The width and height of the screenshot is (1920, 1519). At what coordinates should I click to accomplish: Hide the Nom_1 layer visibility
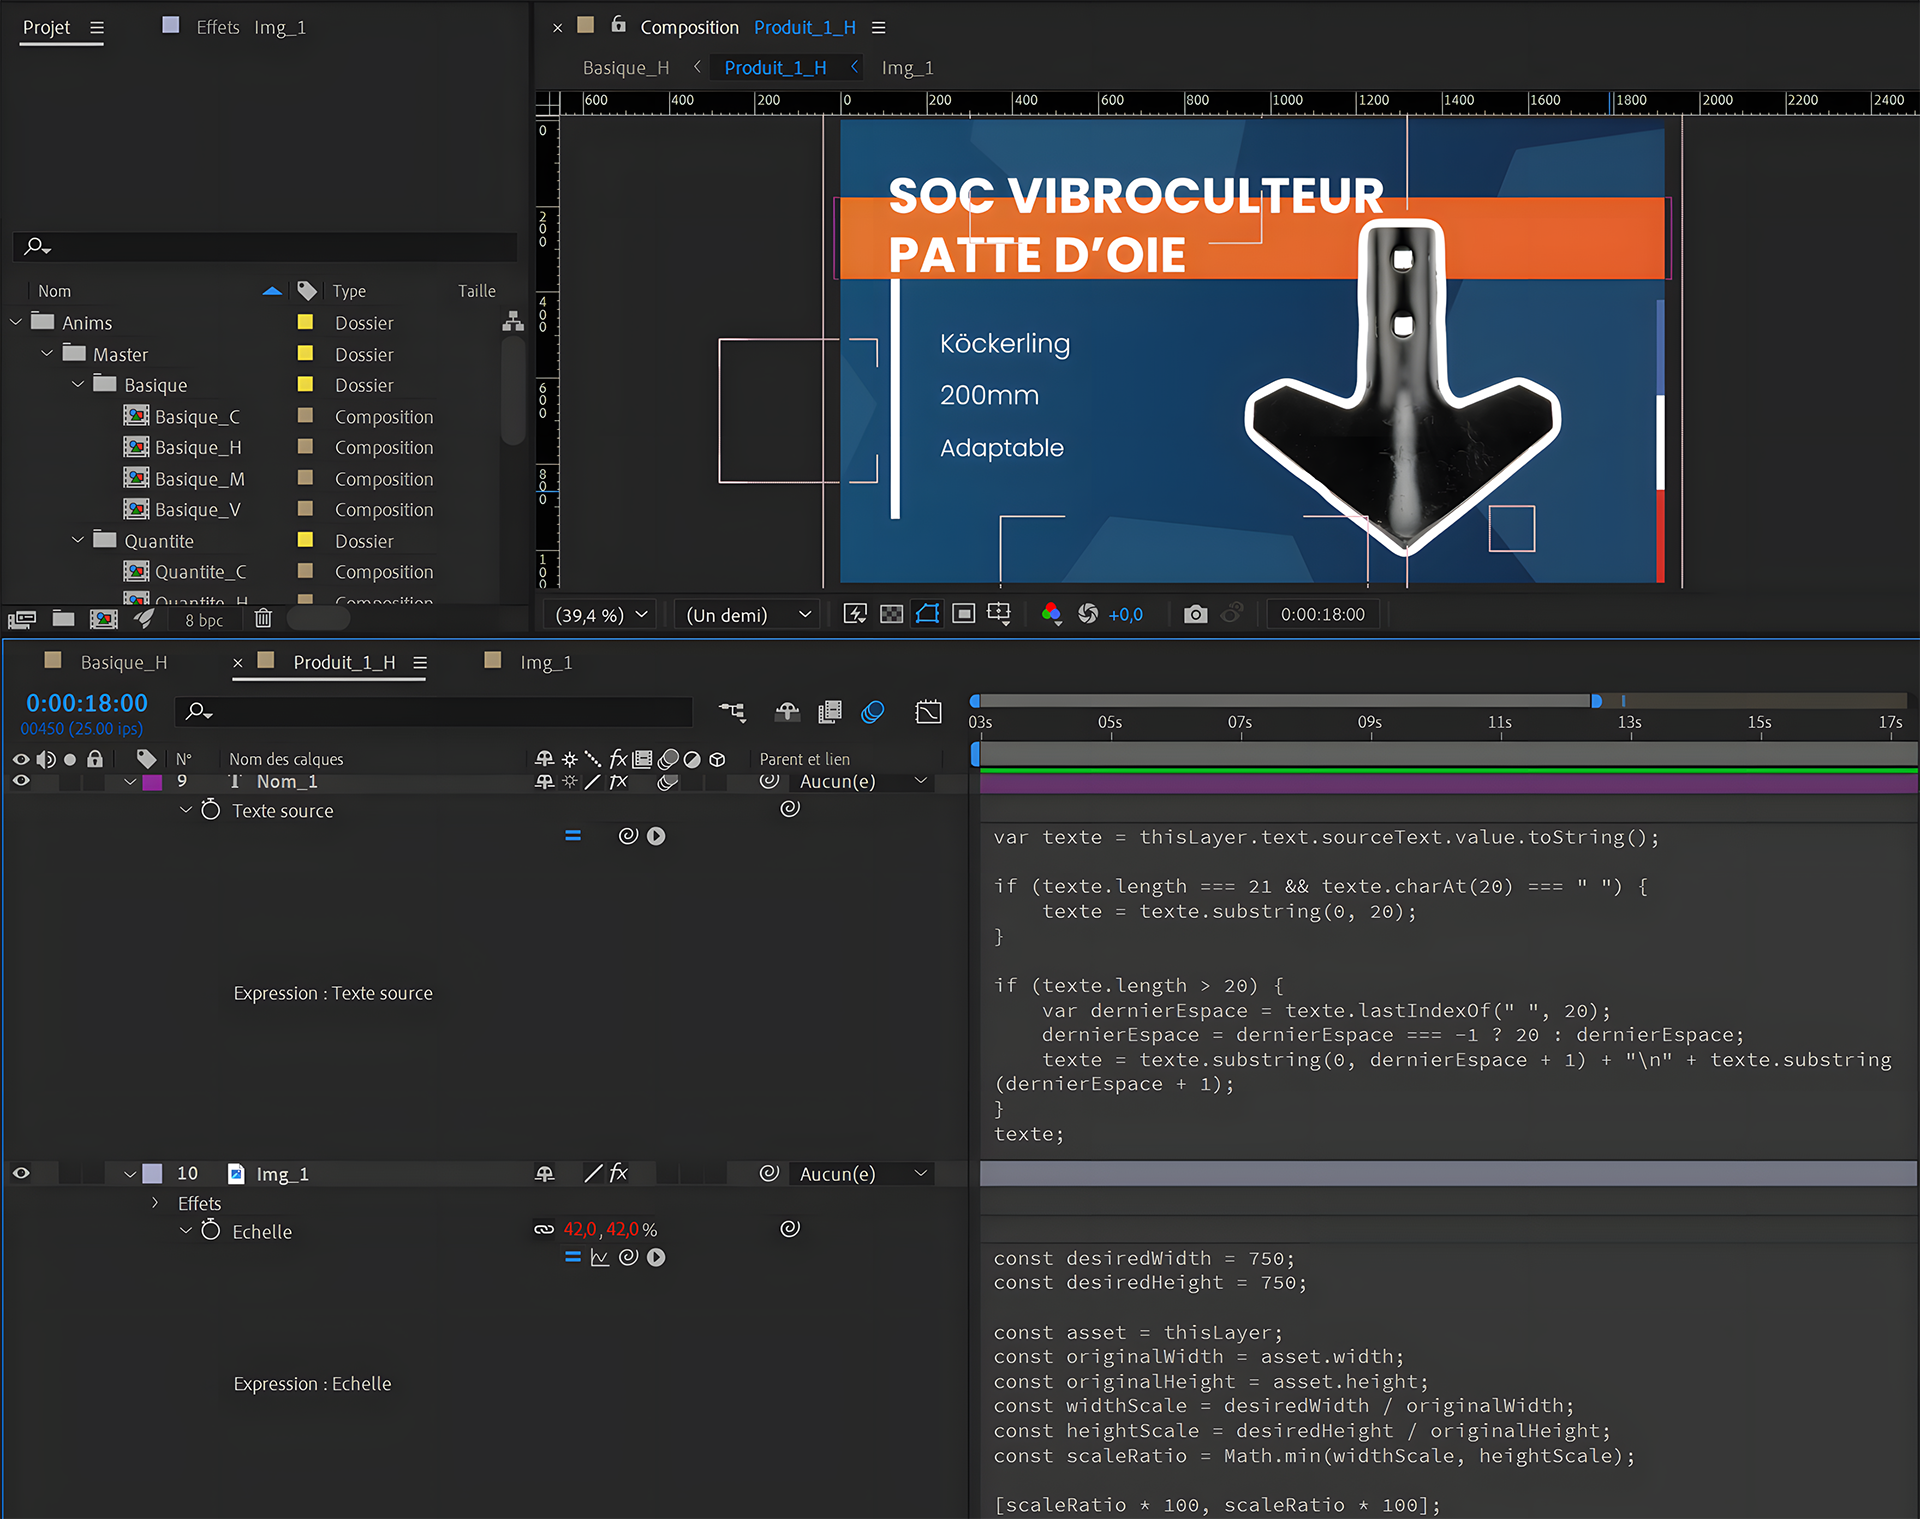[x=21, y=781]
